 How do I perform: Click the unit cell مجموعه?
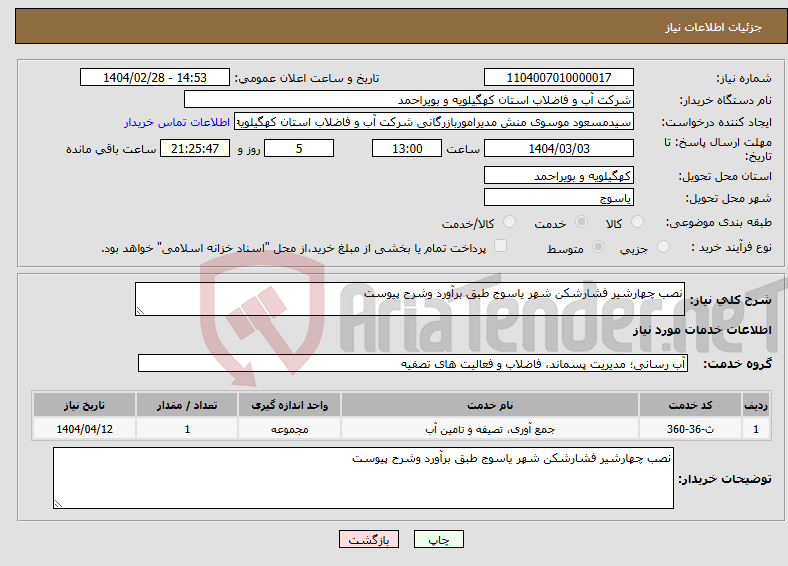pyautogui.click(x=289, y=429)
